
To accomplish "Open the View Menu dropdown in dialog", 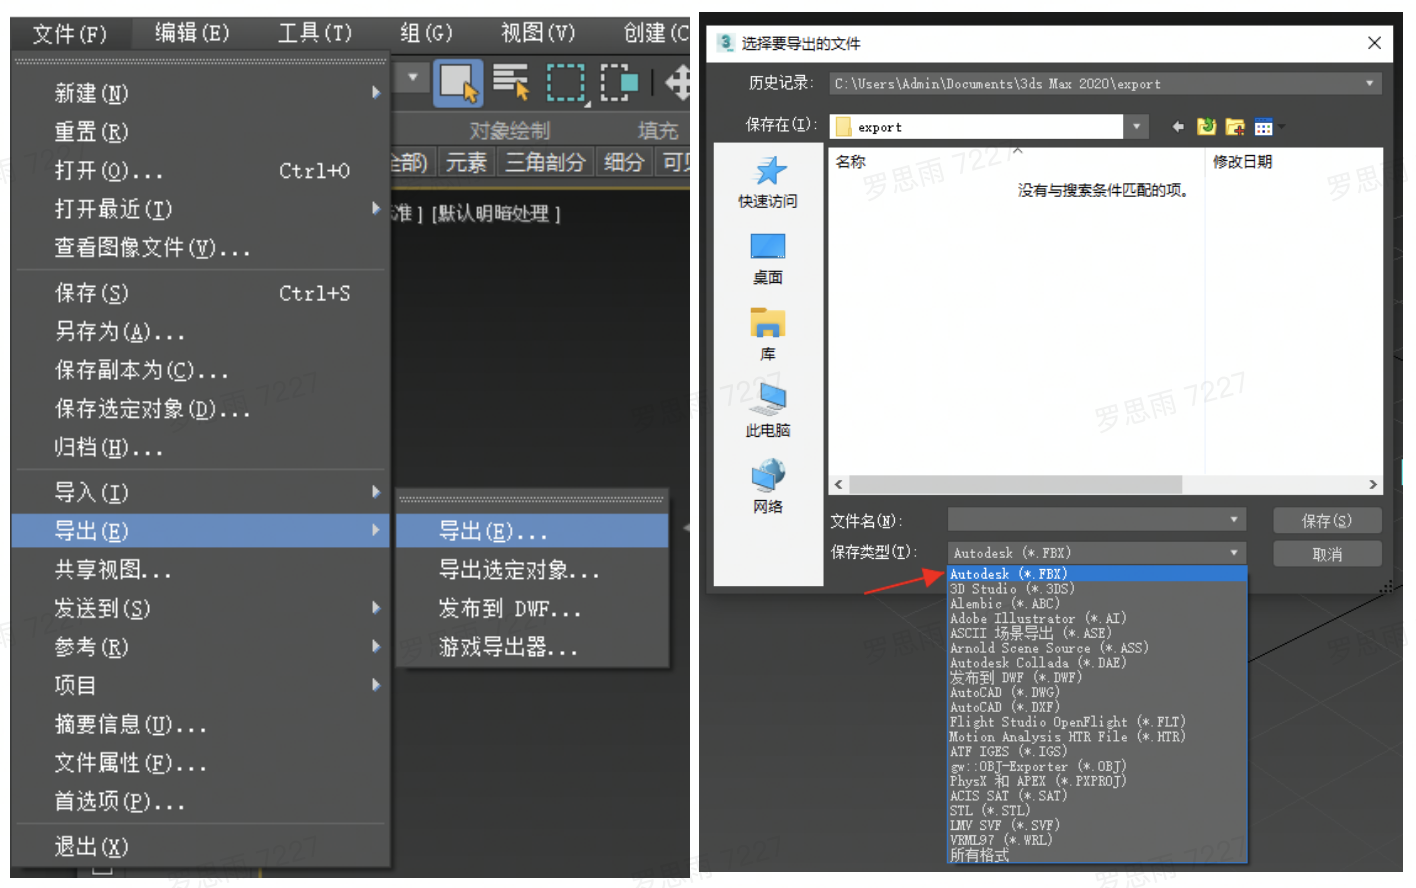I will click(x=1263, y=126).
